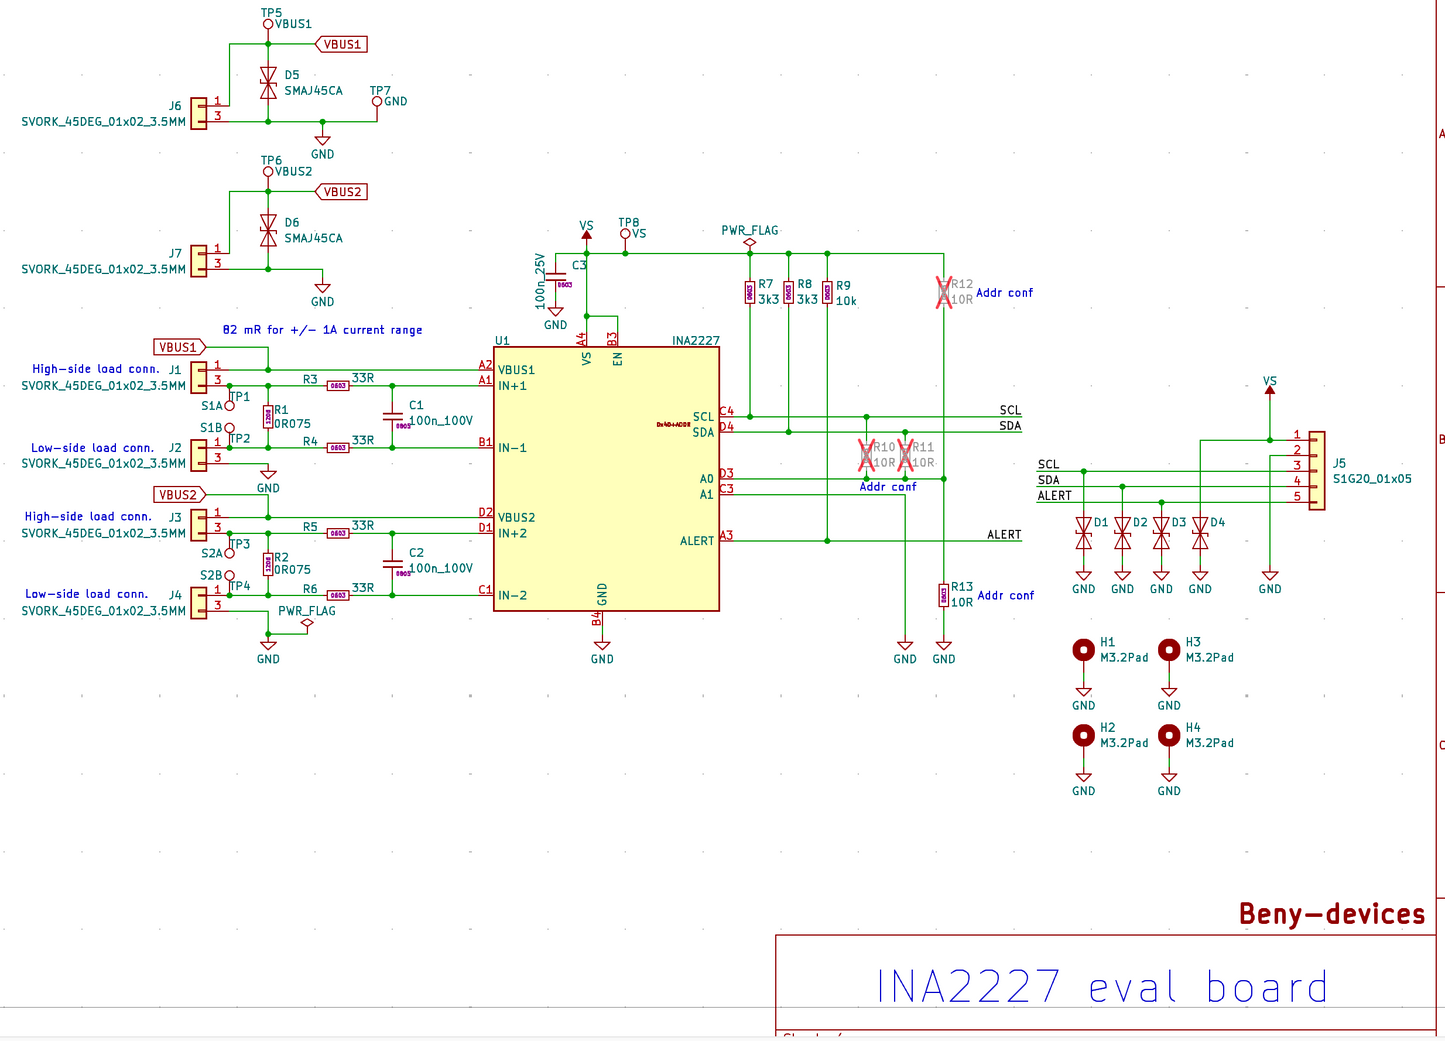Viewport: 1445px width, 1041px height.
Task: Click connector symbol J6
Action: coord(199,113)
